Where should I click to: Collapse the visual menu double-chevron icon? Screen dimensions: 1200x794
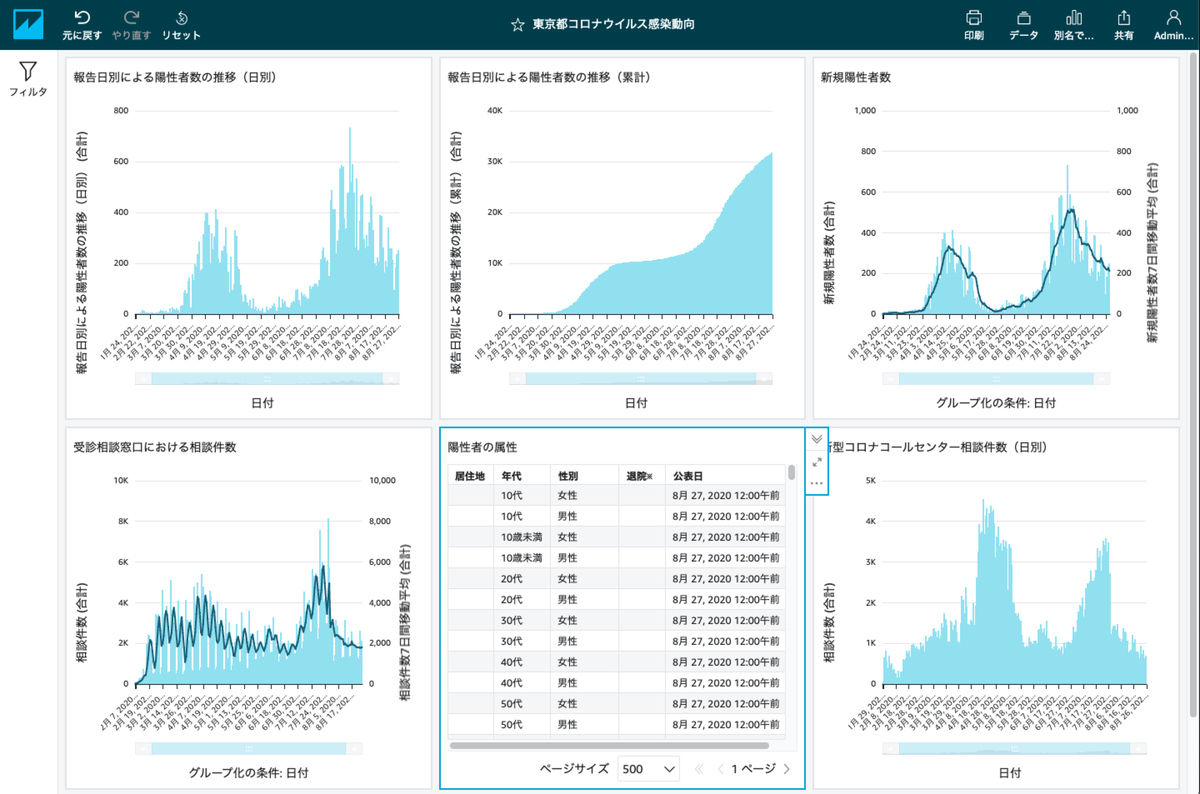tap(817, 439)
